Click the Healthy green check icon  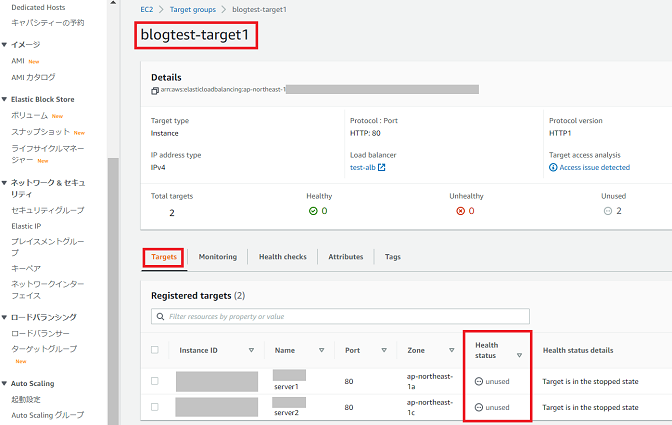(x=313, y=211)
